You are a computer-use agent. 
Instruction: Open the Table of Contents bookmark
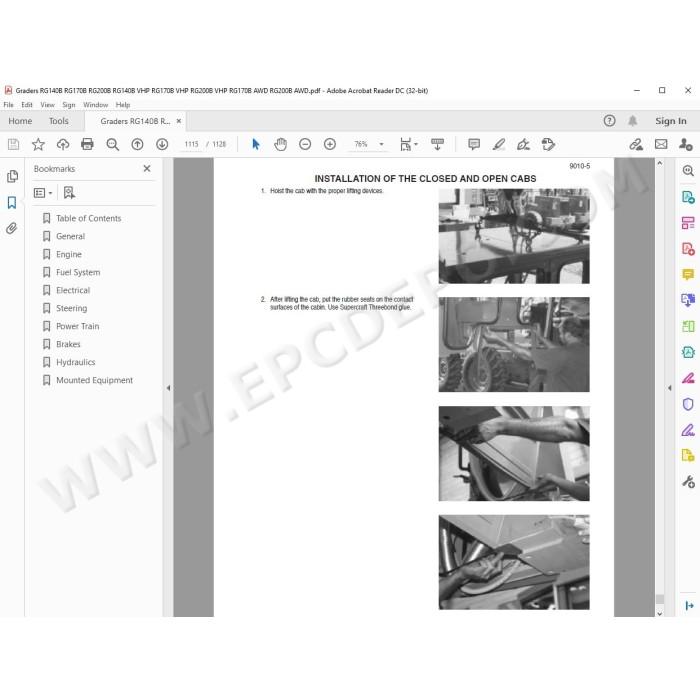tap(88, 218)
